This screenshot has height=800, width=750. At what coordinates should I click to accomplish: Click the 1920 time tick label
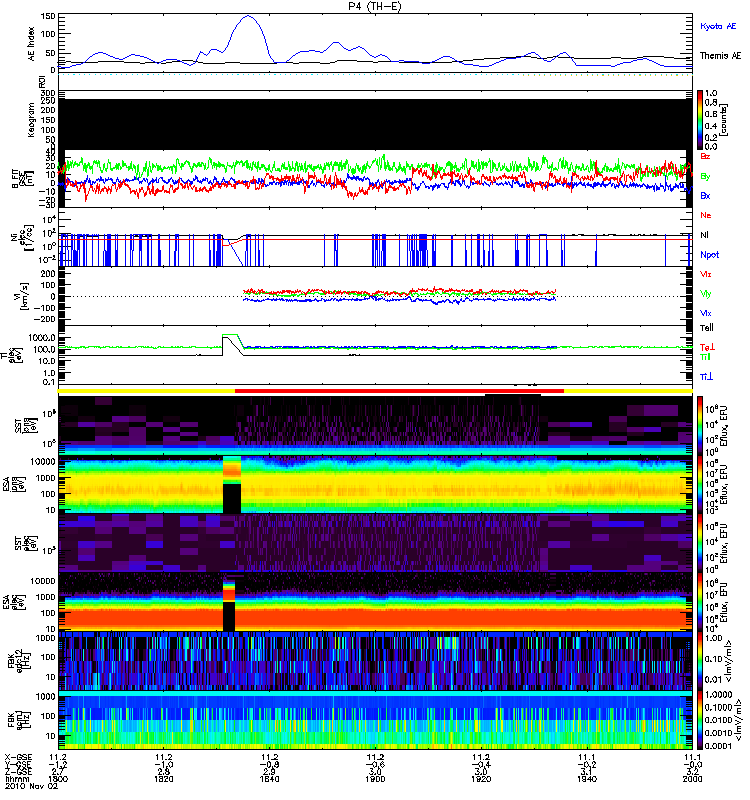[x=481, y=779]
